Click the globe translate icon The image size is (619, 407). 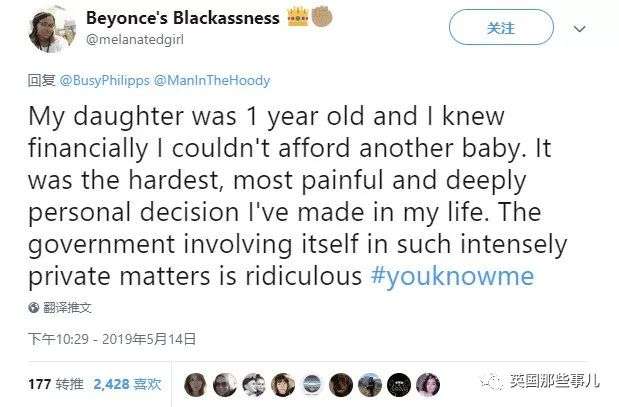(33, 307)
